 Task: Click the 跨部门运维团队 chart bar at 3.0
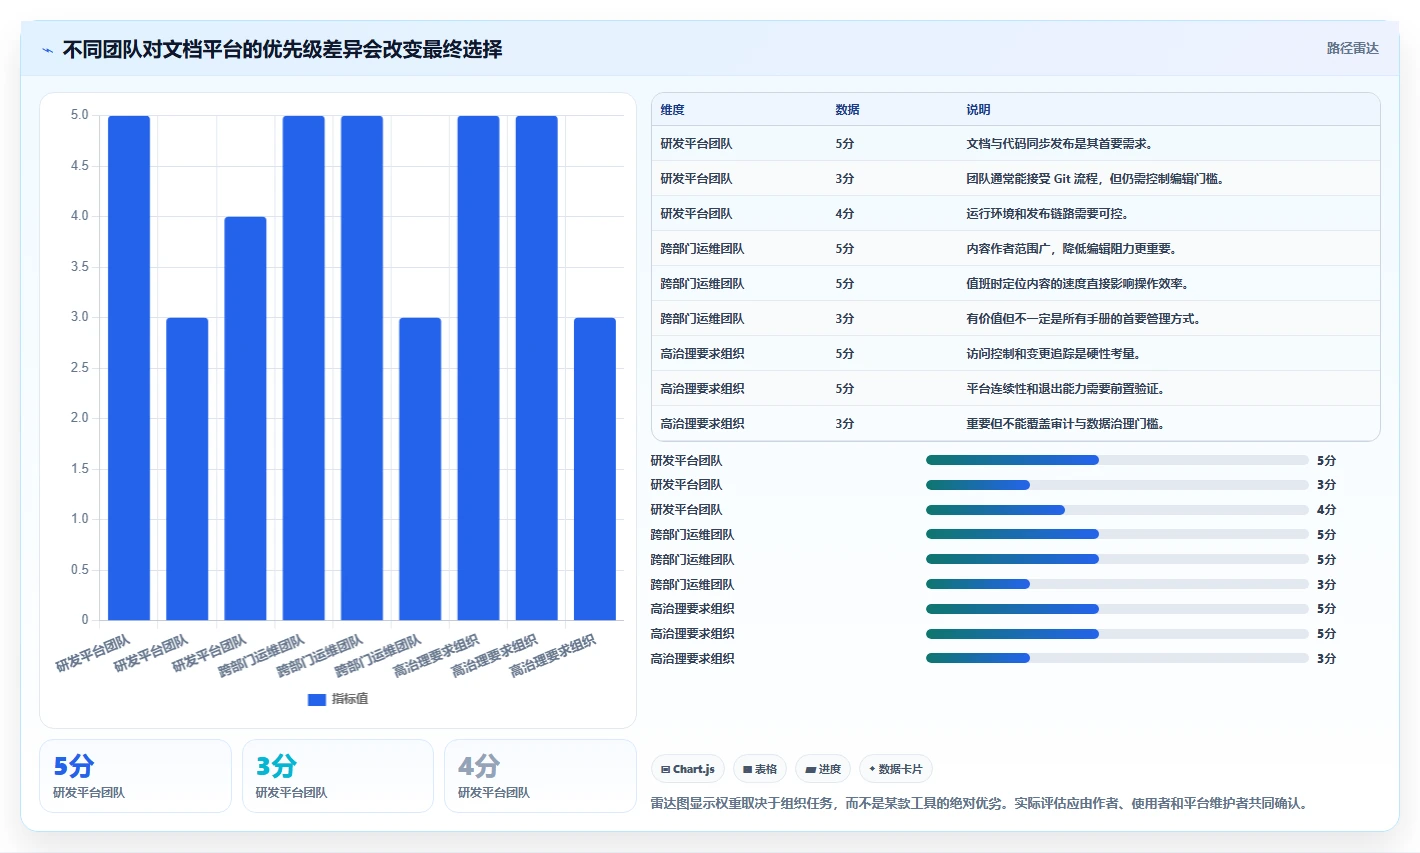420,469
